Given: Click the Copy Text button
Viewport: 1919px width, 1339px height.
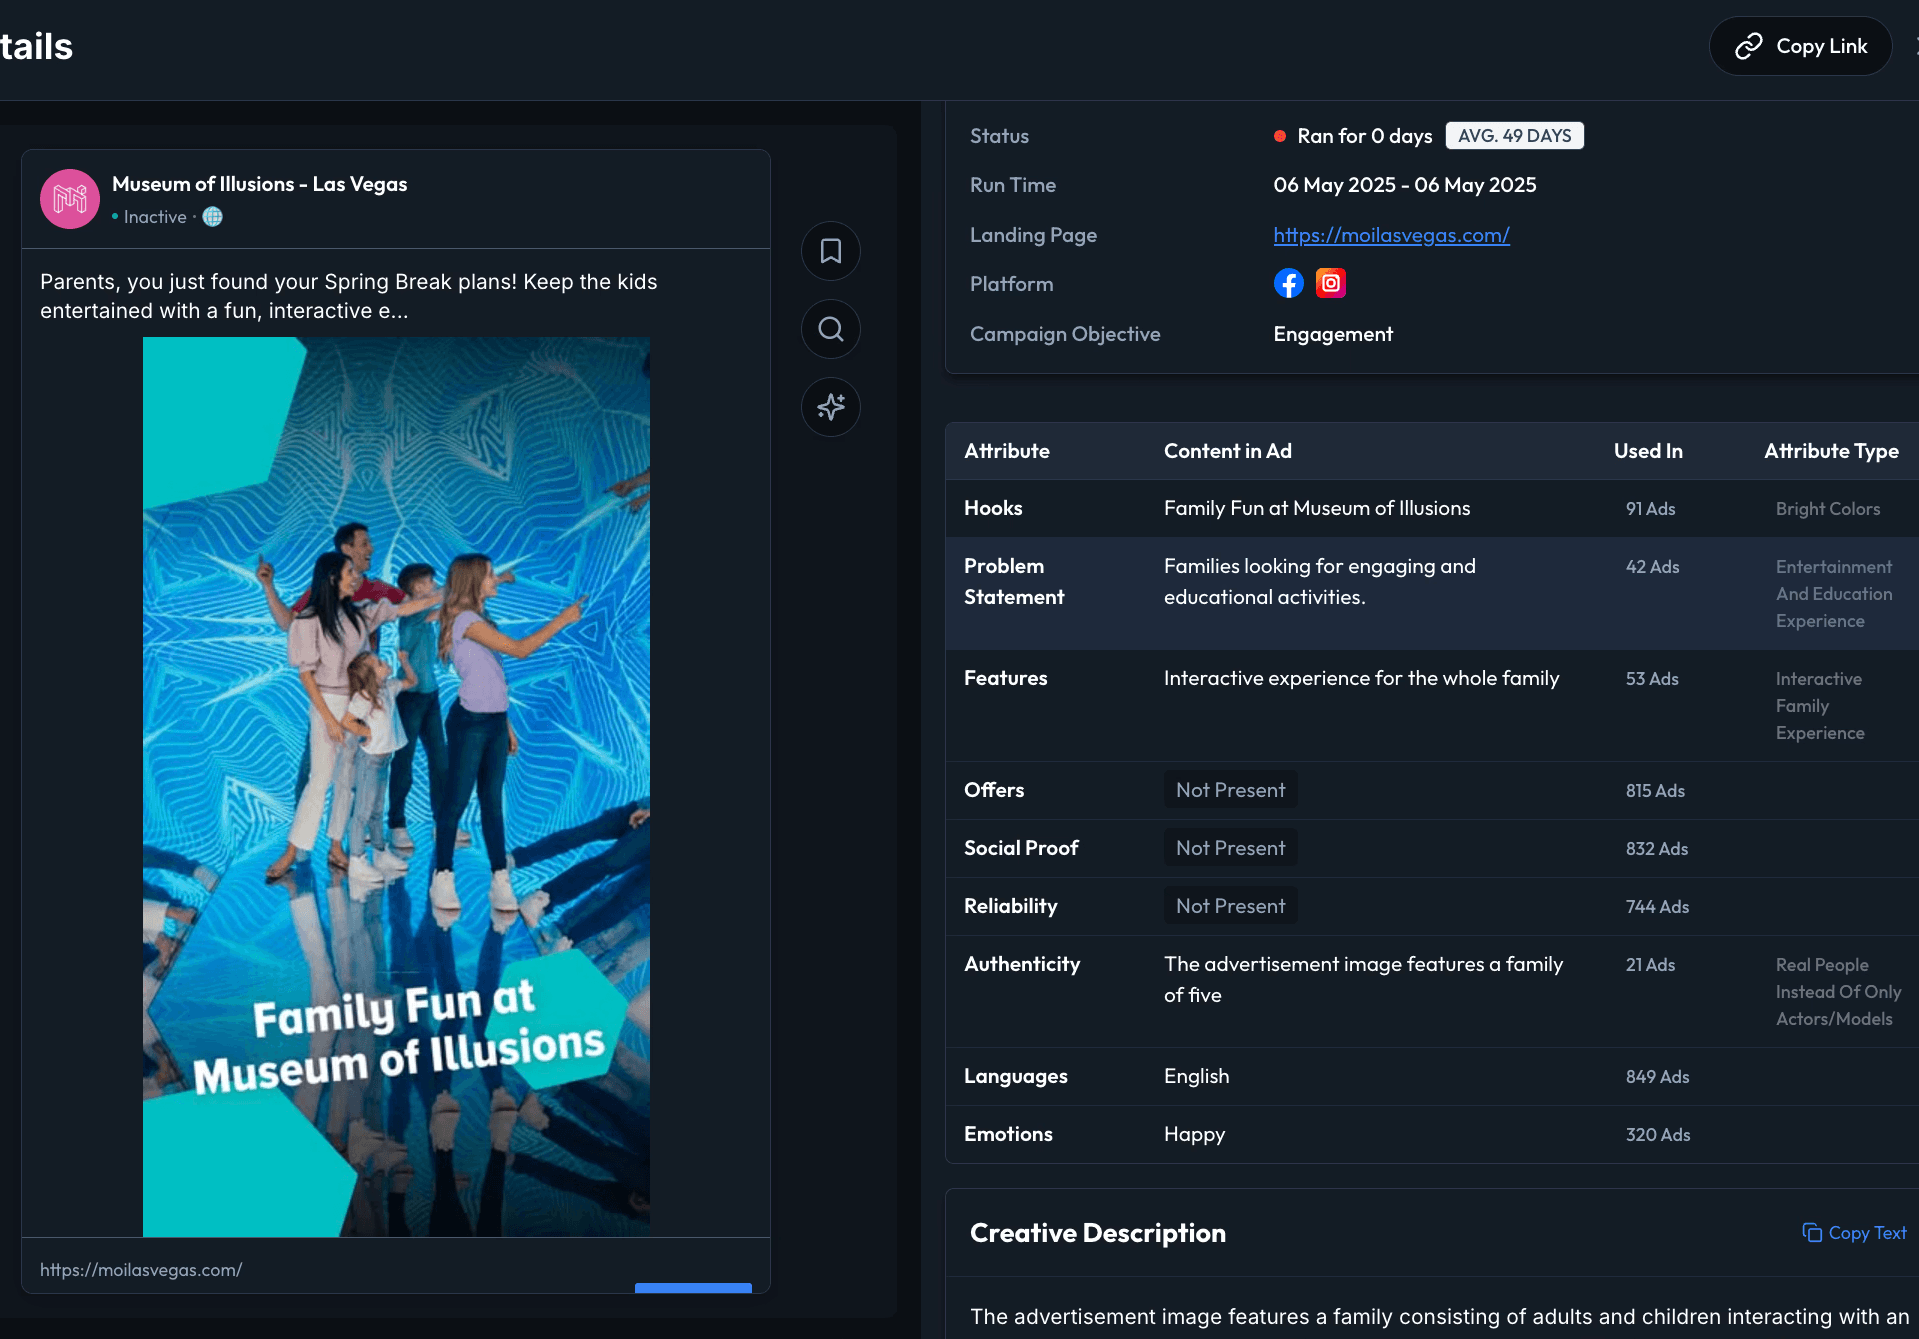Looking at the screenshot, I should point(1854,1233).
